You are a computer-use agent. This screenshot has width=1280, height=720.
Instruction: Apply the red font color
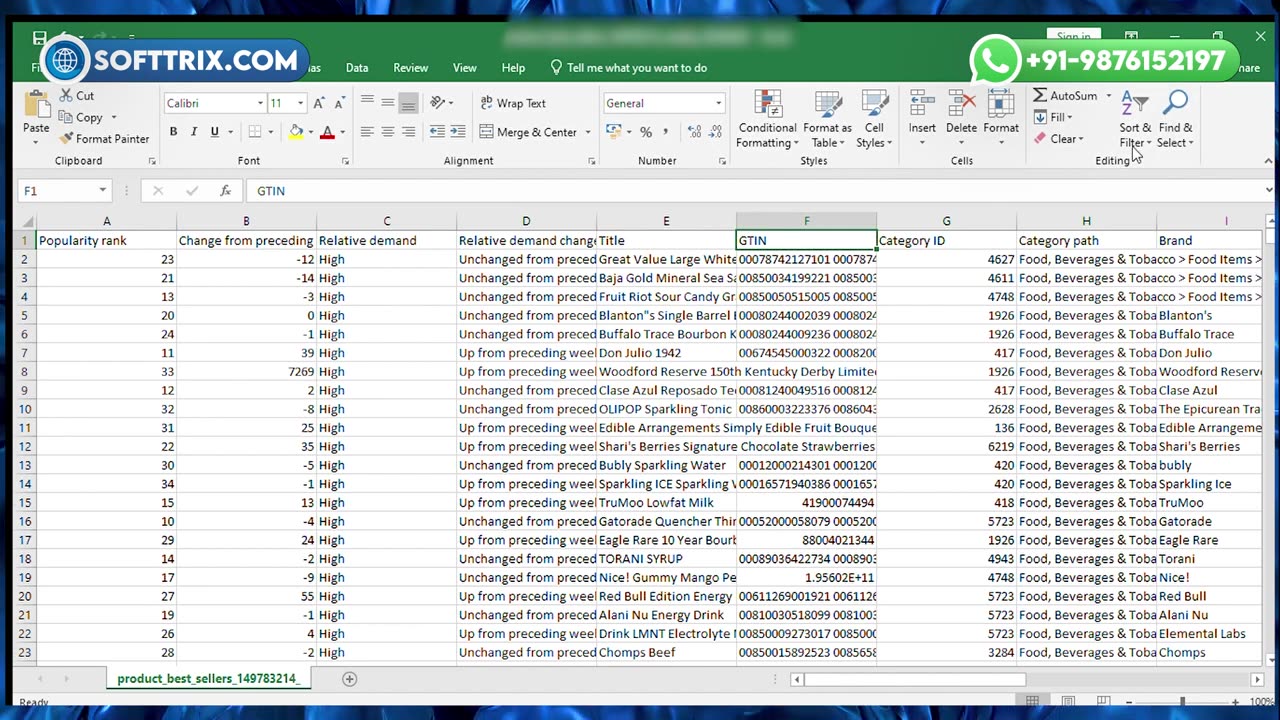pos(327,132)
